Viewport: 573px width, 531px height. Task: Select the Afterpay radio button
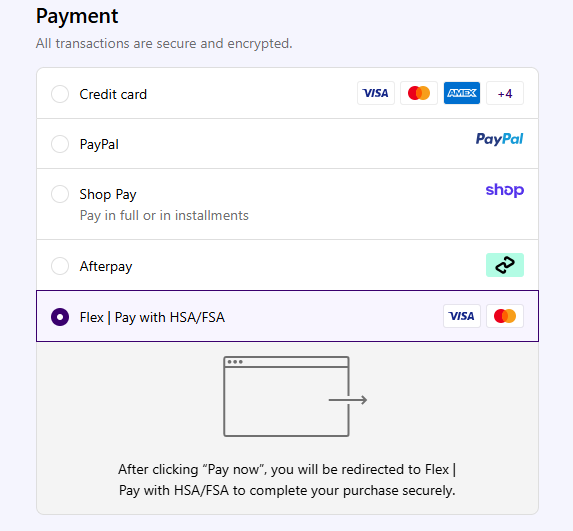tap(60, 266)
